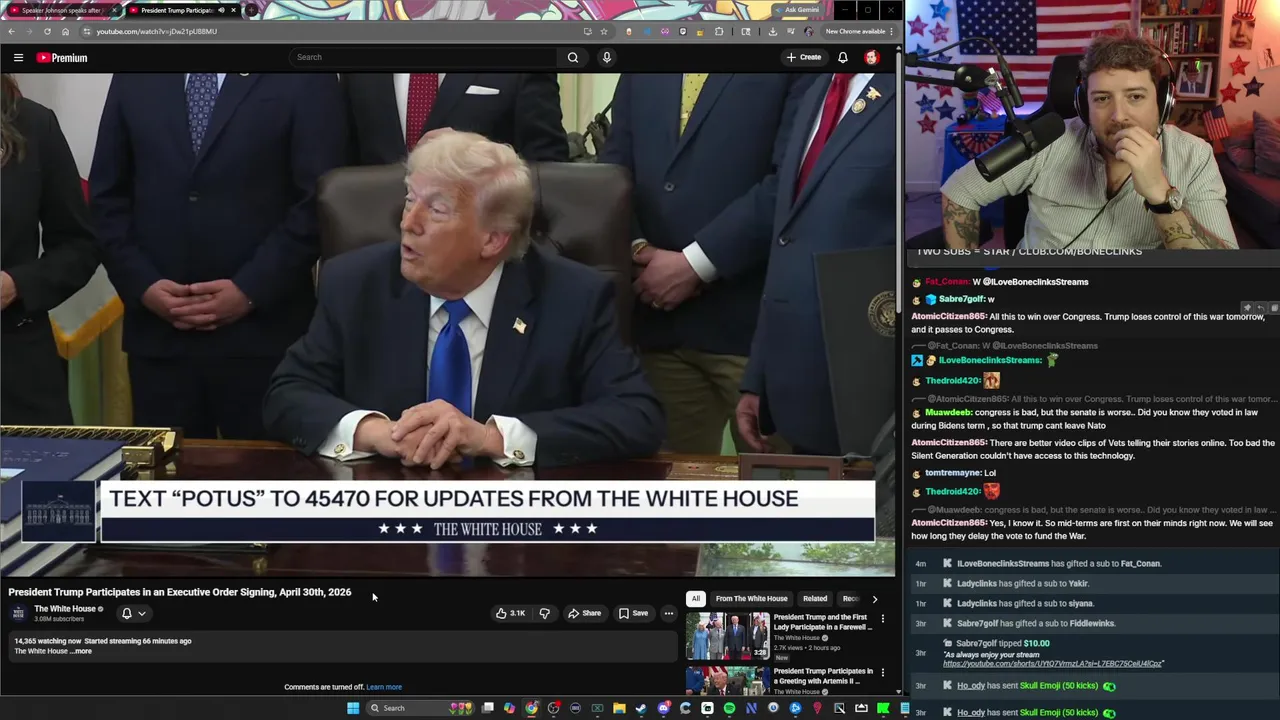Viewport: 1280px width, 720px height.
Task: Open a new Chrome tab
Action: pyautogui.click(x=252, y=10)
